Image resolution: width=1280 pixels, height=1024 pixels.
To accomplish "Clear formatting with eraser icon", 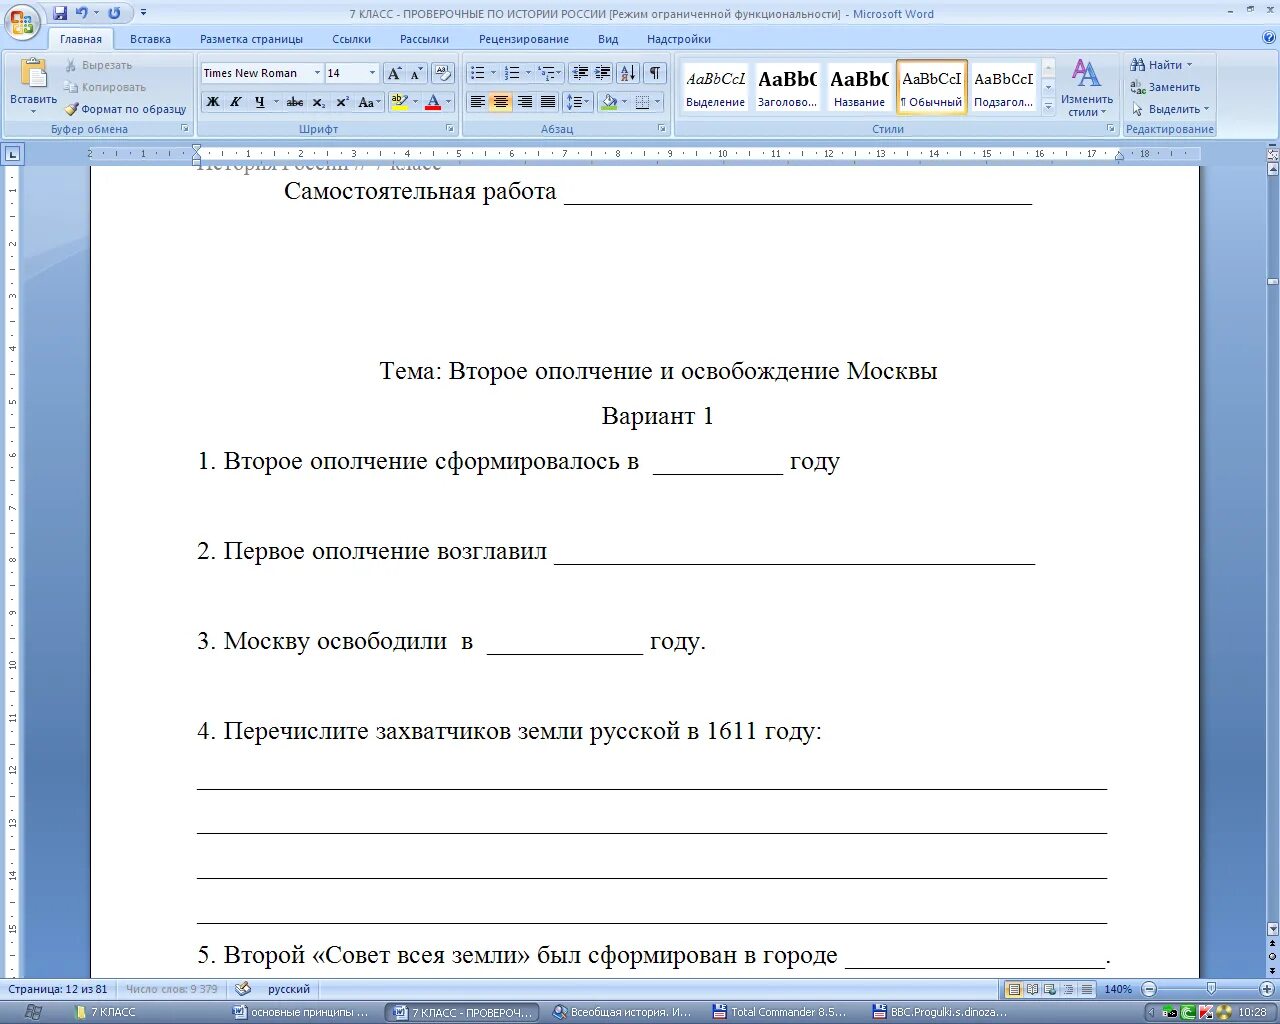I will pyautogui.click(x=443, y=73).
